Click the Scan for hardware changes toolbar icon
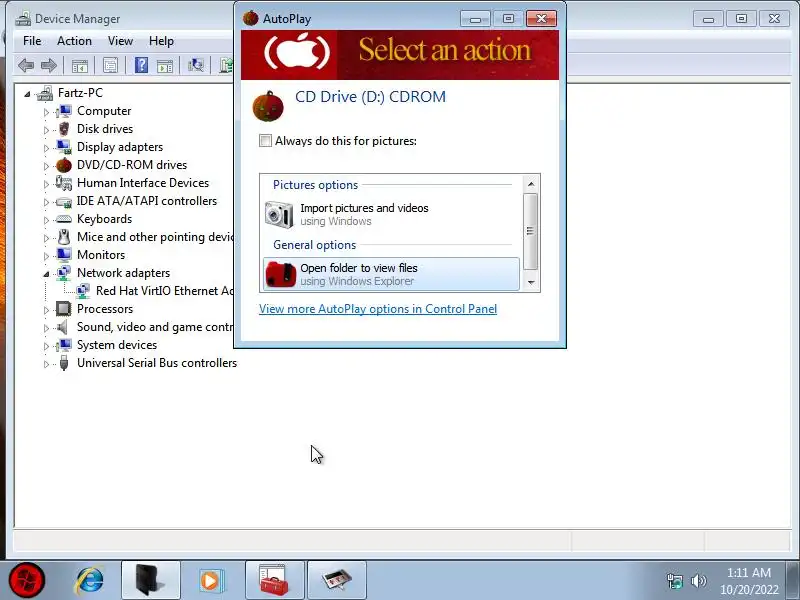Viewport: 800px width, 600px height. pos(195,65)
